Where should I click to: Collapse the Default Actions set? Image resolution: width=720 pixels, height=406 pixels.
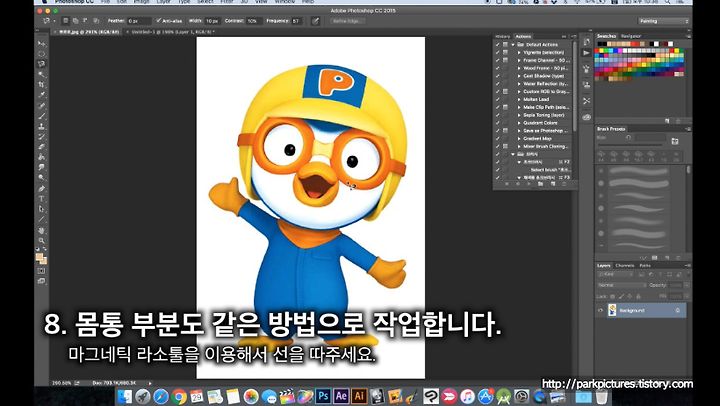point(513,45)
